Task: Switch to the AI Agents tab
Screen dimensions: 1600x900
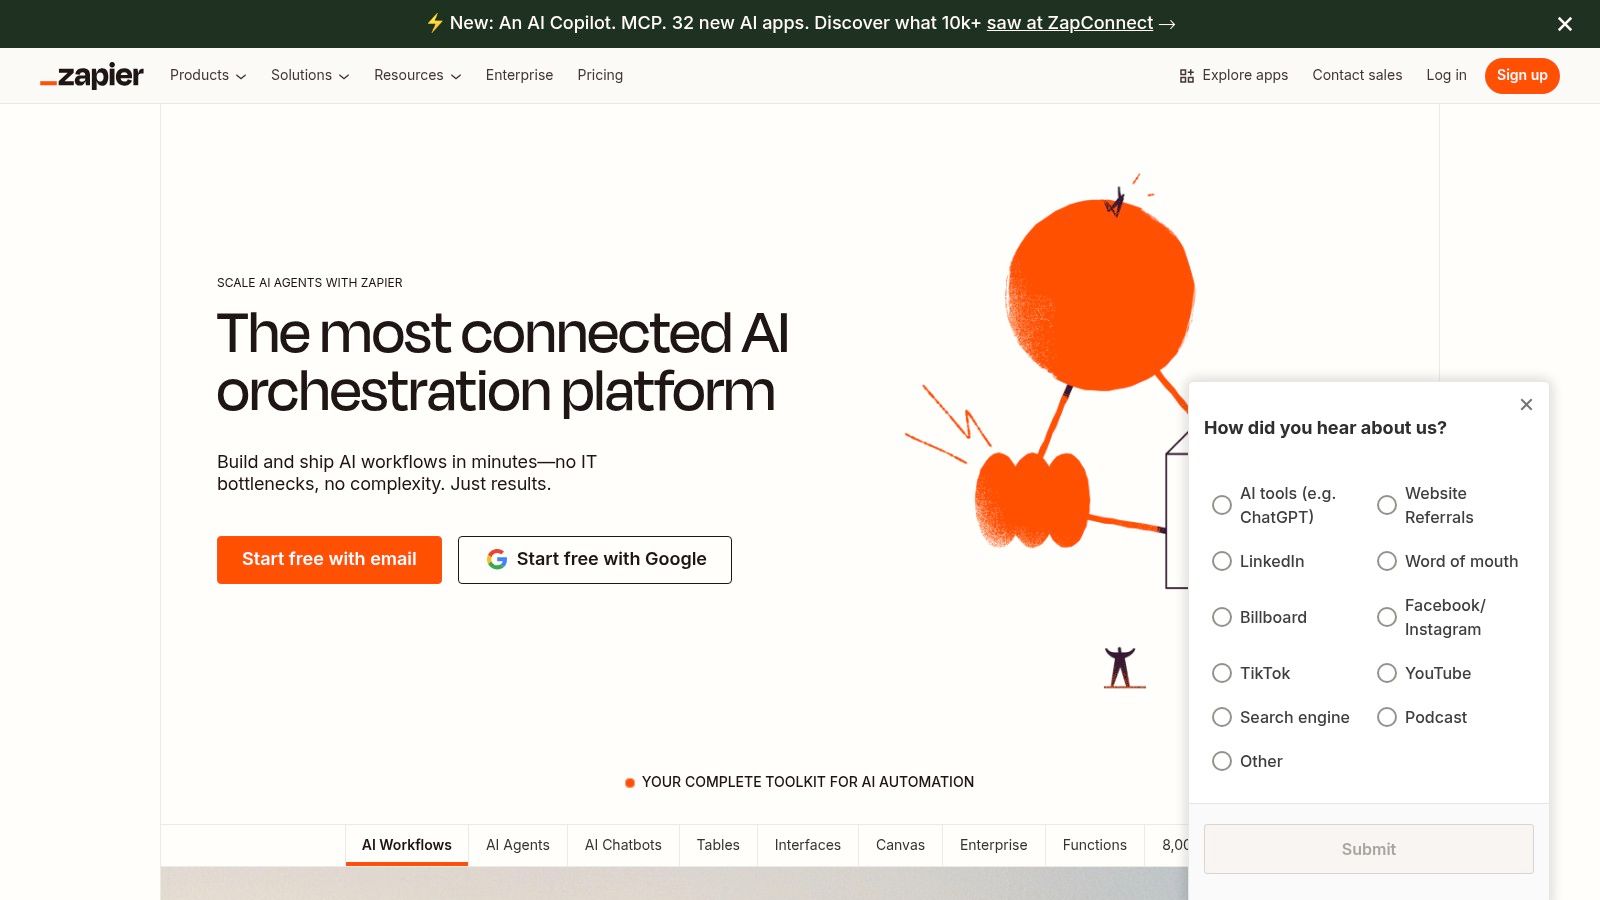Action: coord(518,845)
